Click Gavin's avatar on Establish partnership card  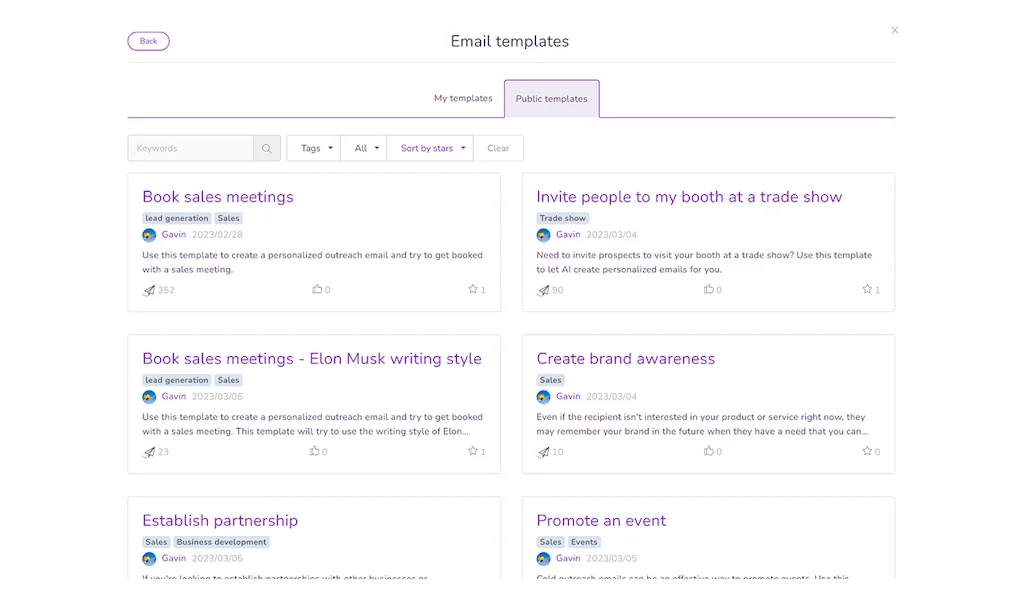149,559
